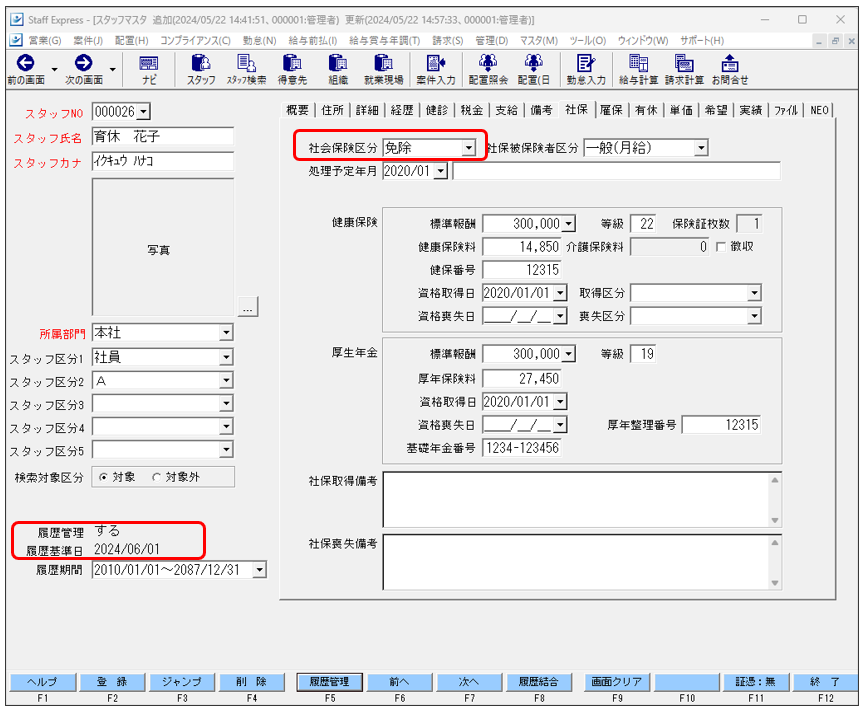Click the 次の画面 forward arrow icon
Image resolution: width=862 pixels, height=711 pixels.
83,63
